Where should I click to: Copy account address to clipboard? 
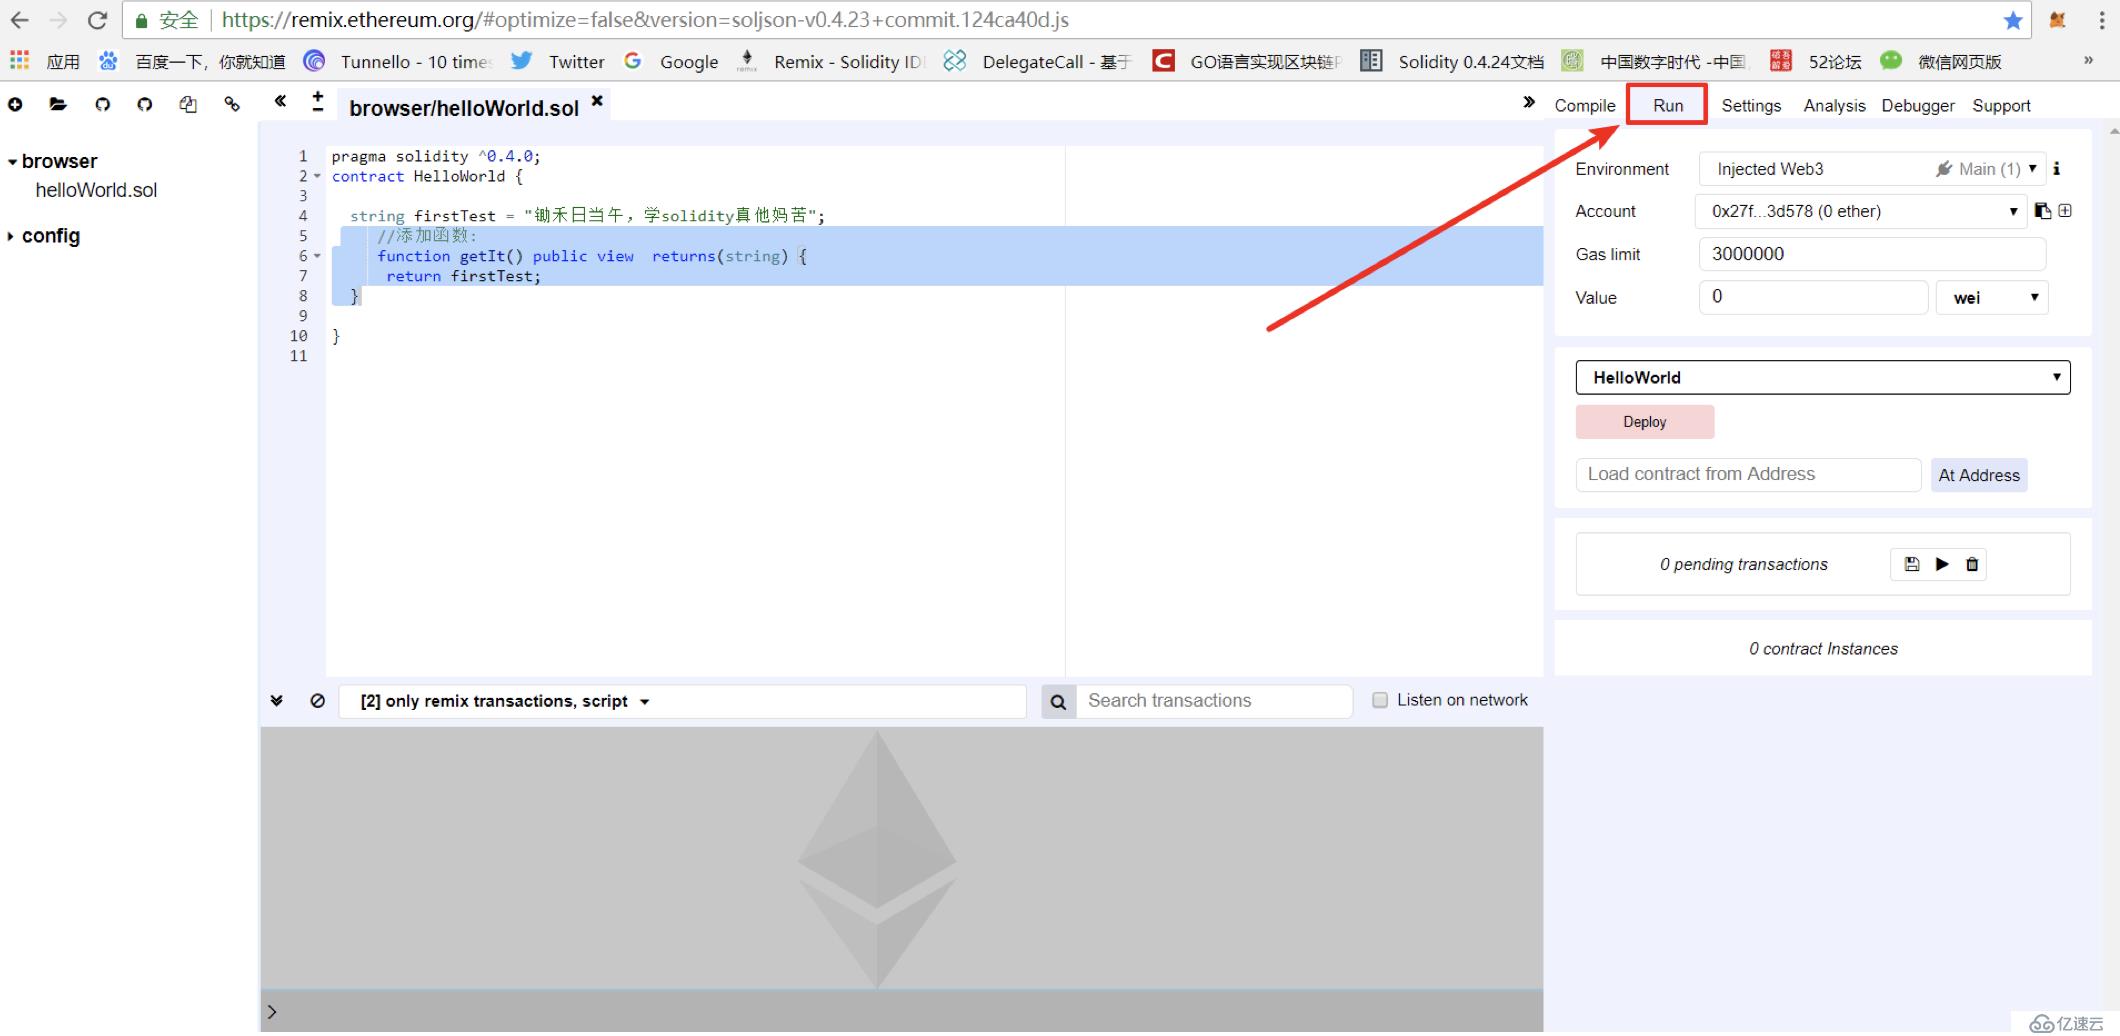[2043, 211]
